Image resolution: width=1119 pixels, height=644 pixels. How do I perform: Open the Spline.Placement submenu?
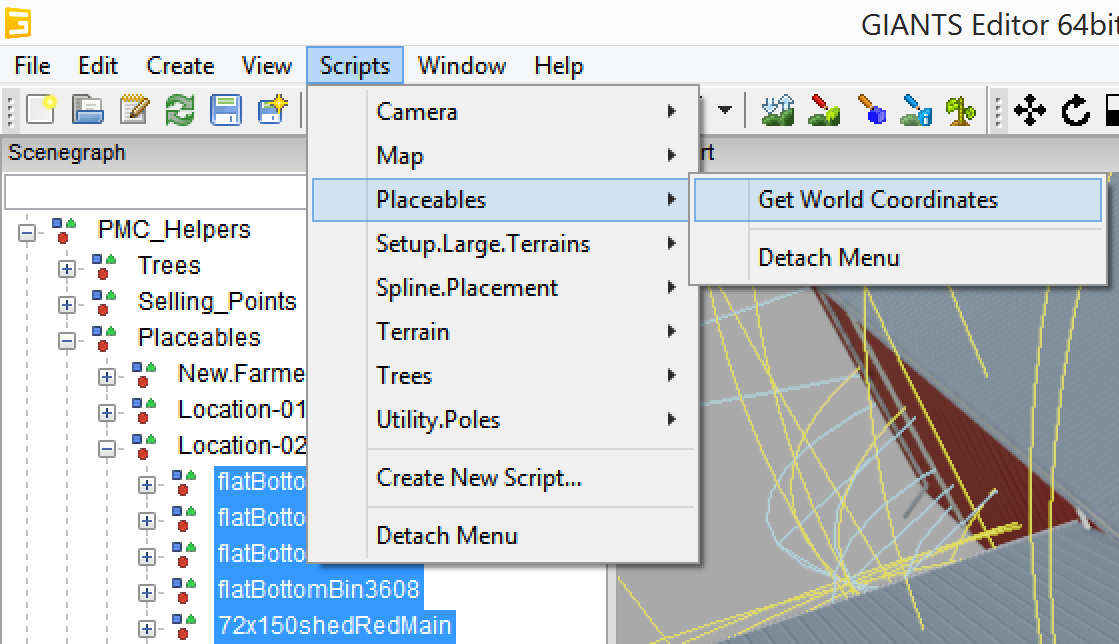504,288
